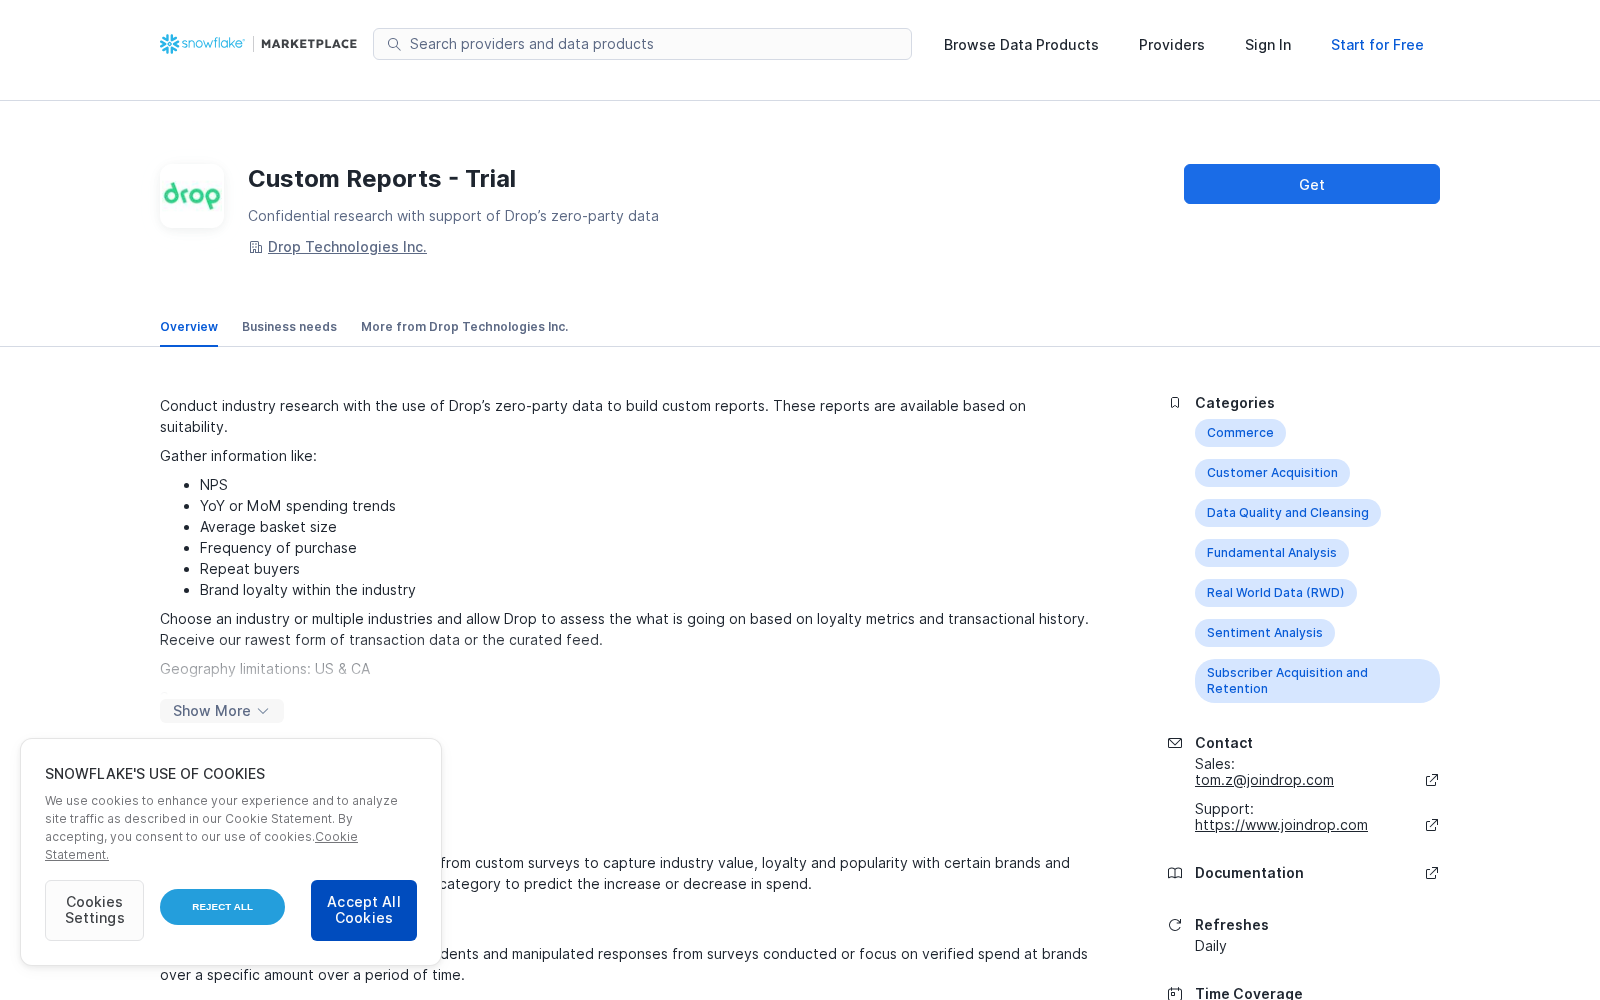Click the Time Coverage calendar icon
This screenshot has width=1600, height=1000.
[1175, 993]
